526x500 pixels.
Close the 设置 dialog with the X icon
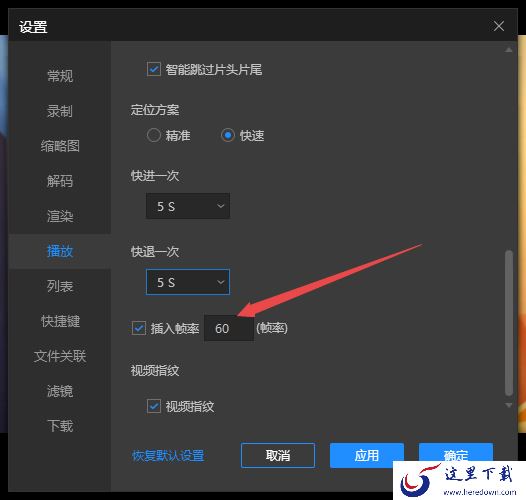click(x=498, y=26)
